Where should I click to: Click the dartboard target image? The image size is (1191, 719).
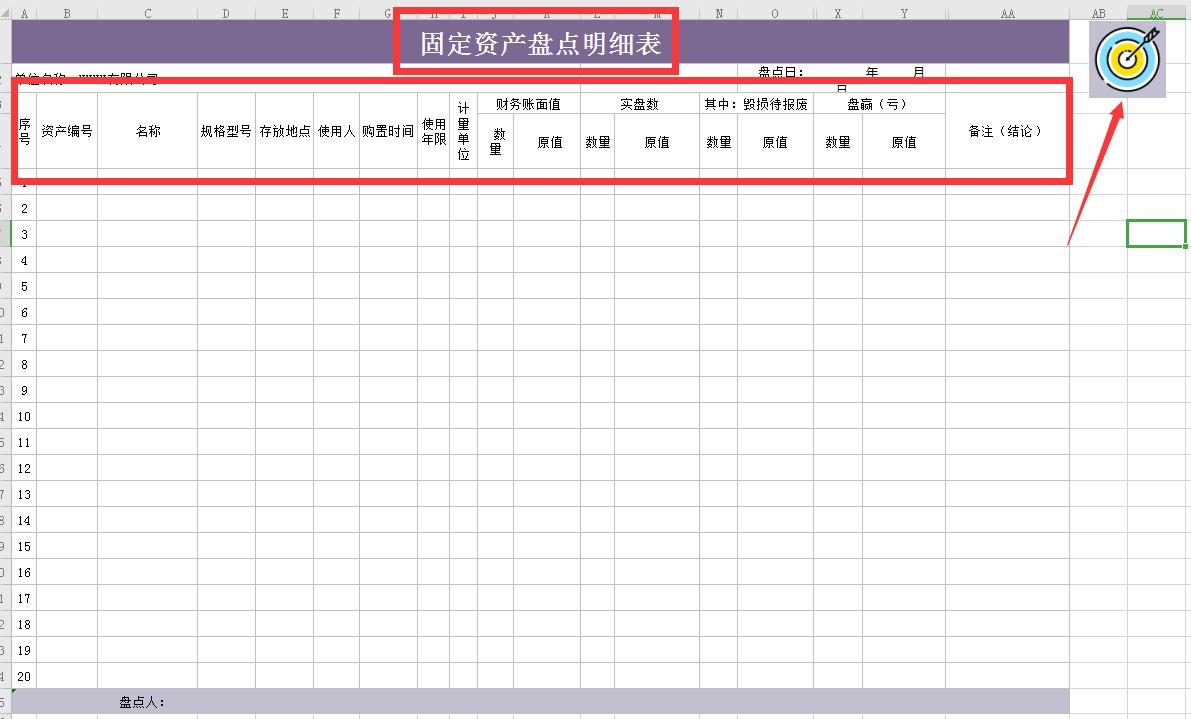[1127, 59]
